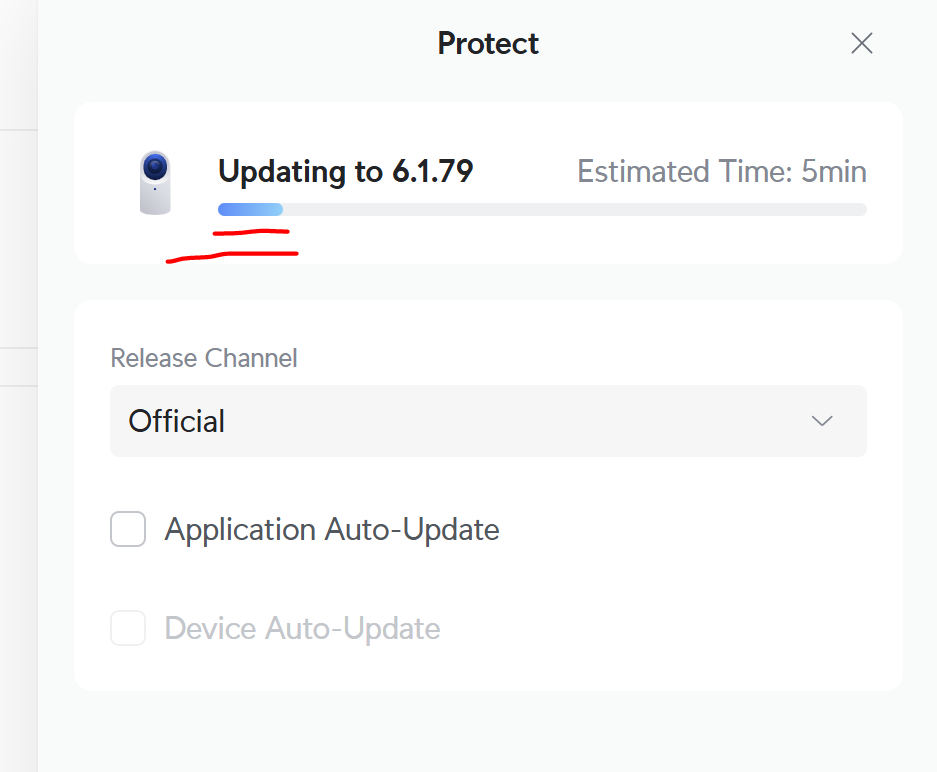Click the Protect panel title
Image resolution: width=937 pixels, height=772 pixels.
pyautogui.click(x=488, y=43)
